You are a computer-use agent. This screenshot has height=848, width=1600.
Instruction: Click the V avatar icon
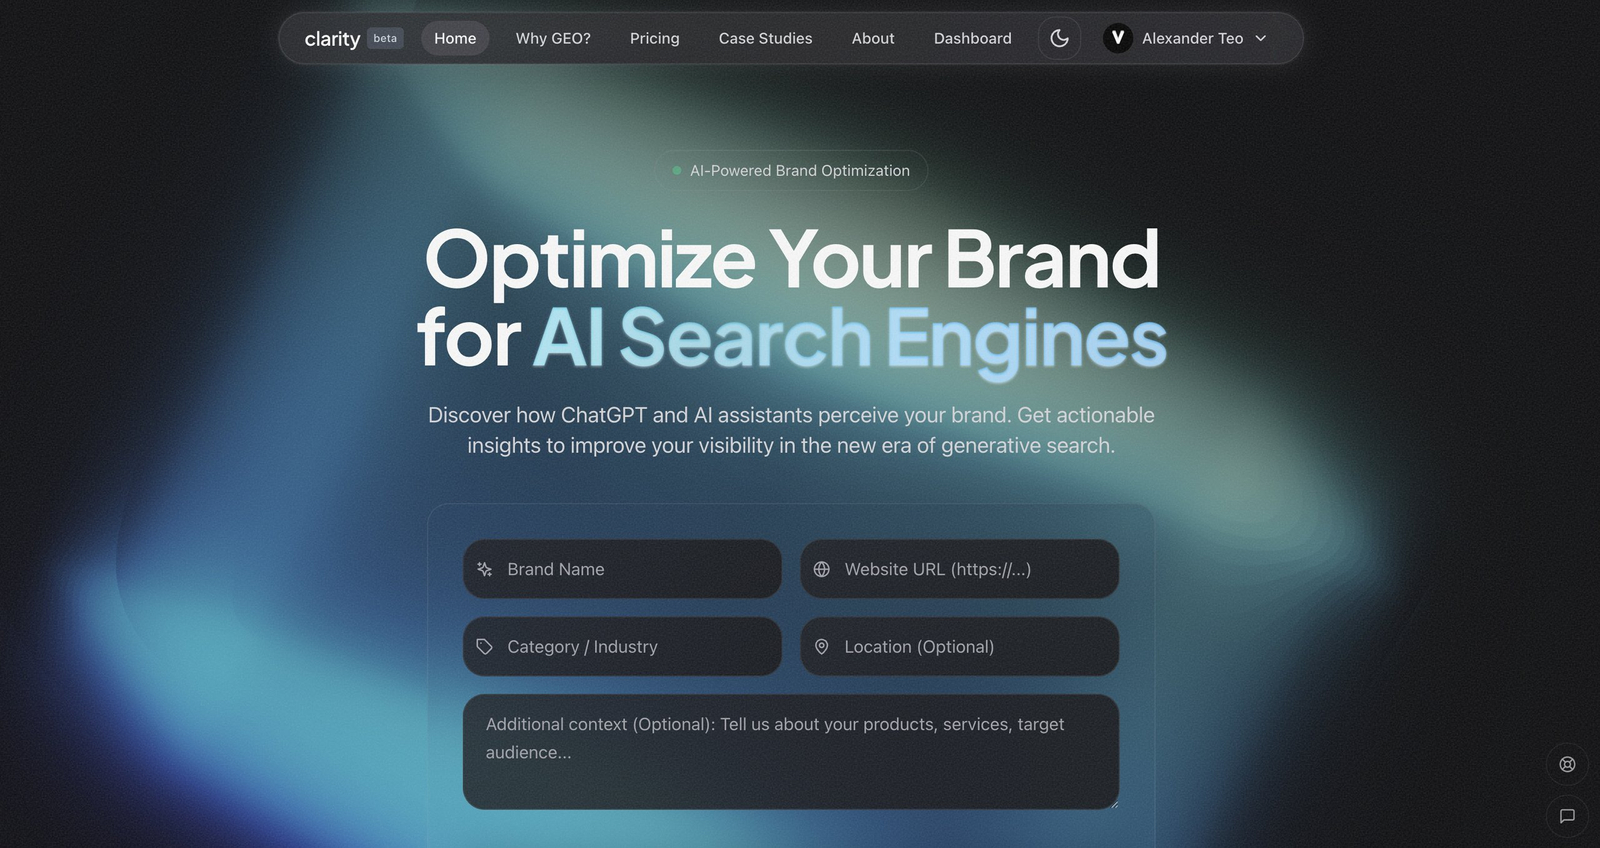1117,38
